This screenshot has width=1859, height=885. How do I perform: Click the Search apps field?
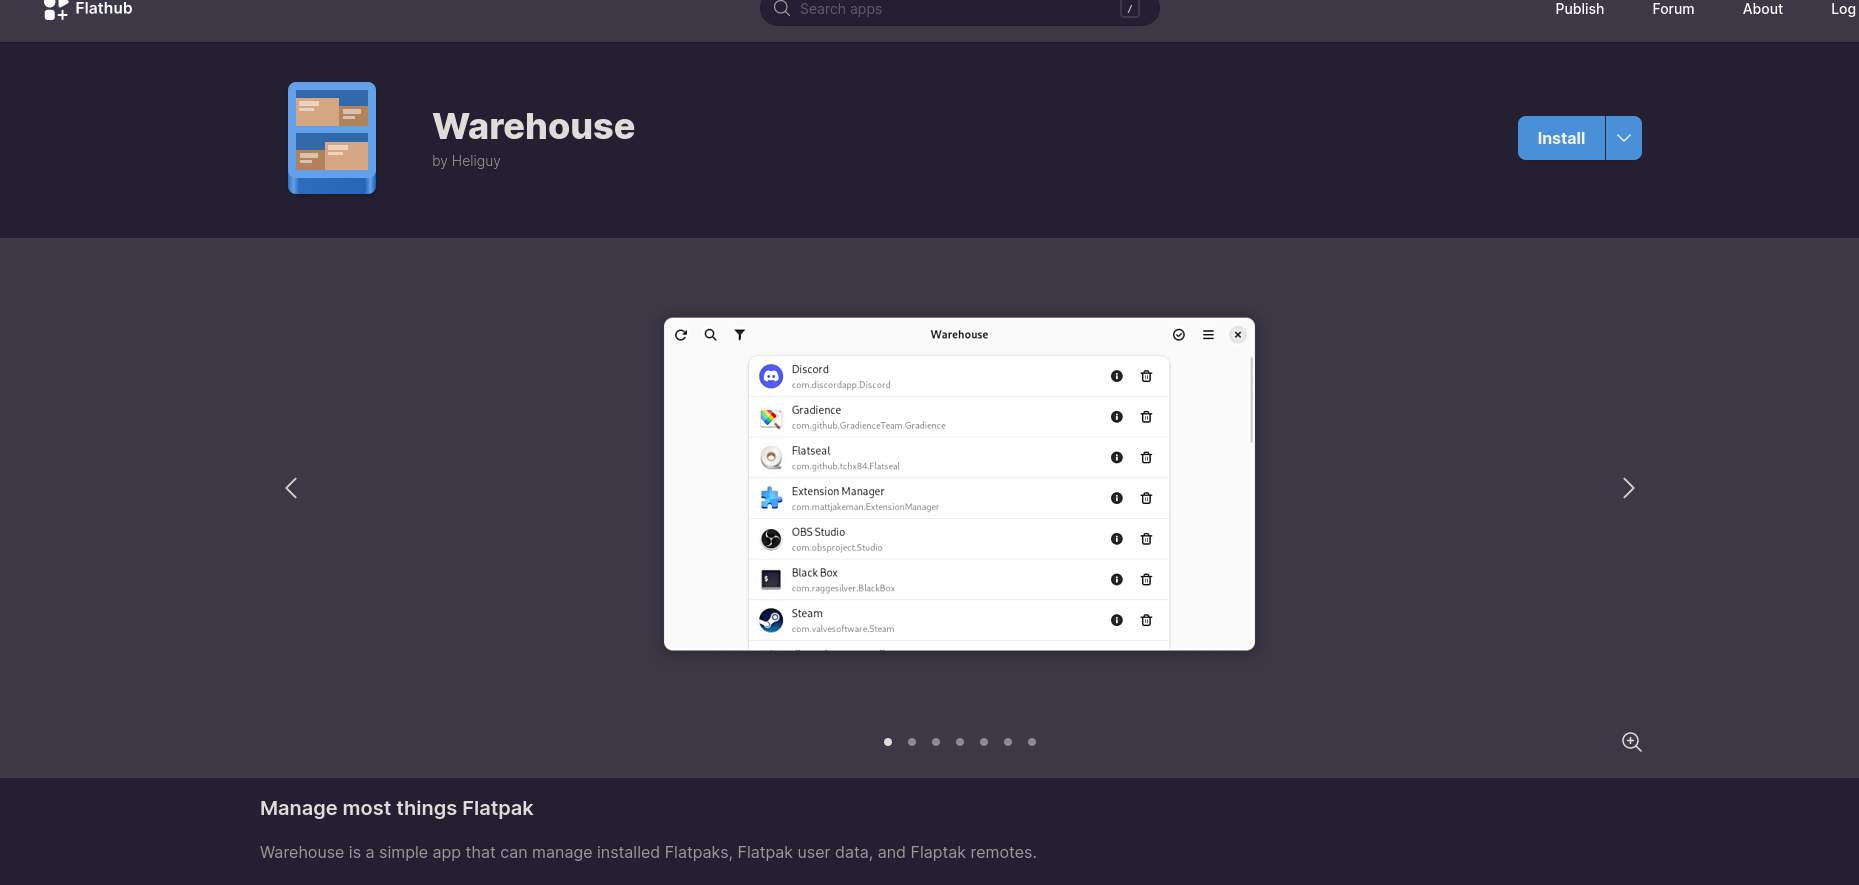coord(959,9)
